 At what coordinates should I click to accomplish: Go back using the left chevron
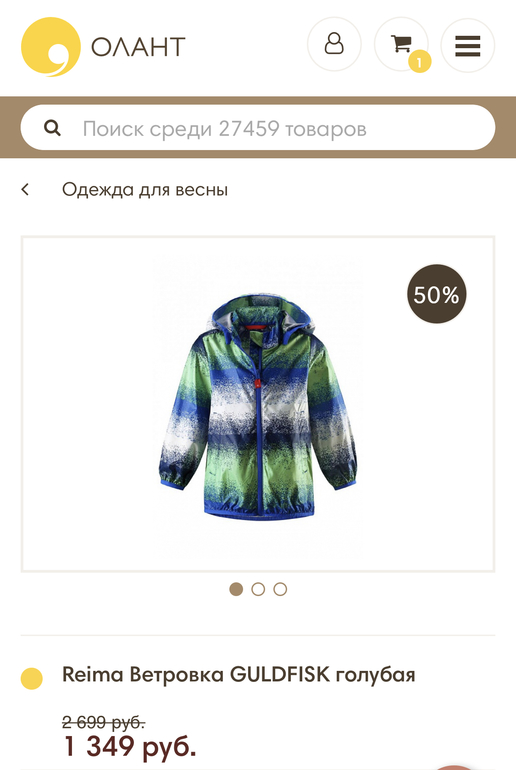26,190
